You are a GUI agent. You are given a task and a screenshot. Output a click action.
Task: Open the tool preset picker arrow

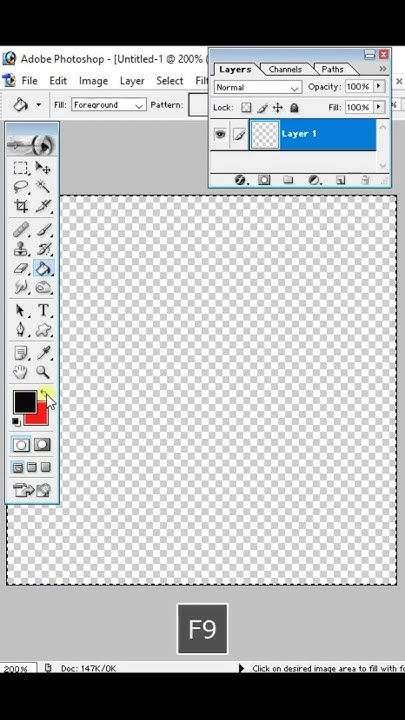(x=39, y=105)
